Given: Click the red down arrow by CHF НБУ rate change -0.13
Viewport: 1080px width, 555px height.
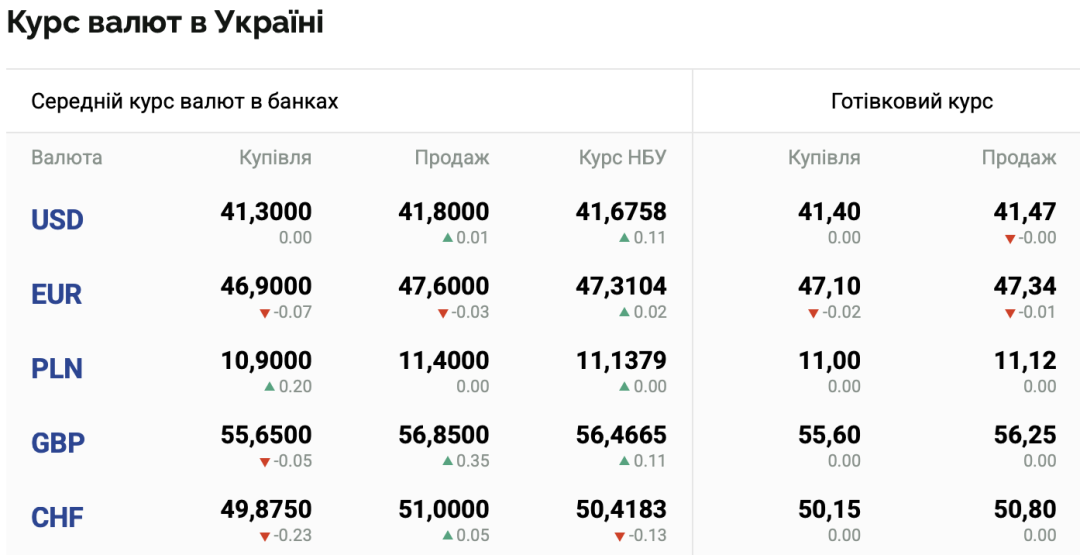Looking at the screenshot, I should [619, 536].
